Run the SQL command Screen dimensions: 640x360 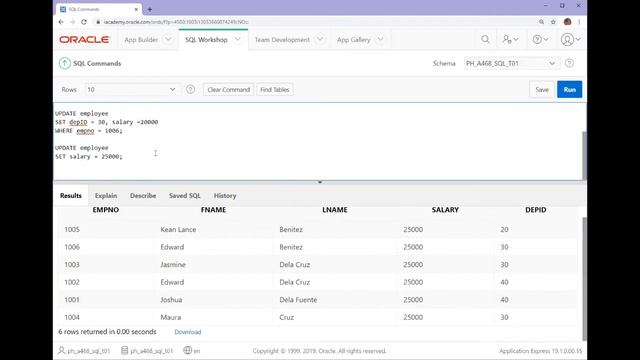(x=569, y=89)
